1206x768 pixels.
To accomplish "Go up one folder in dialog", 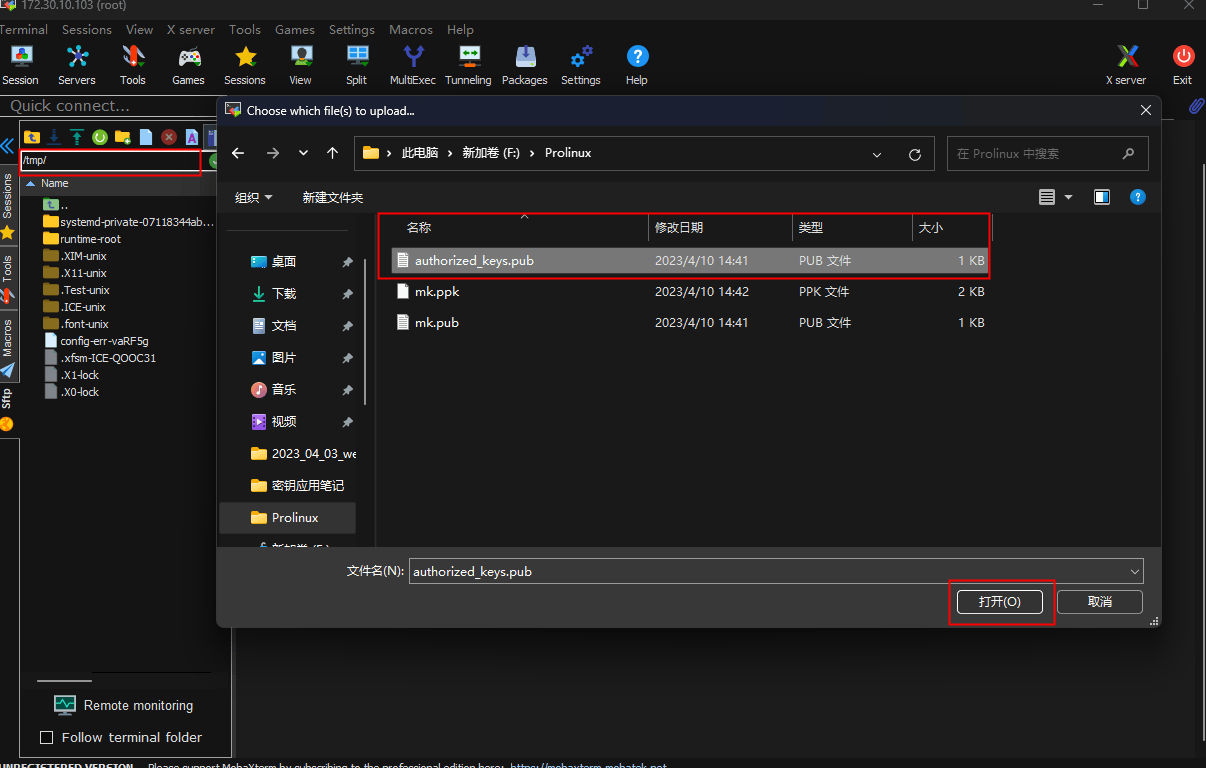I will (x=333, y=153).
